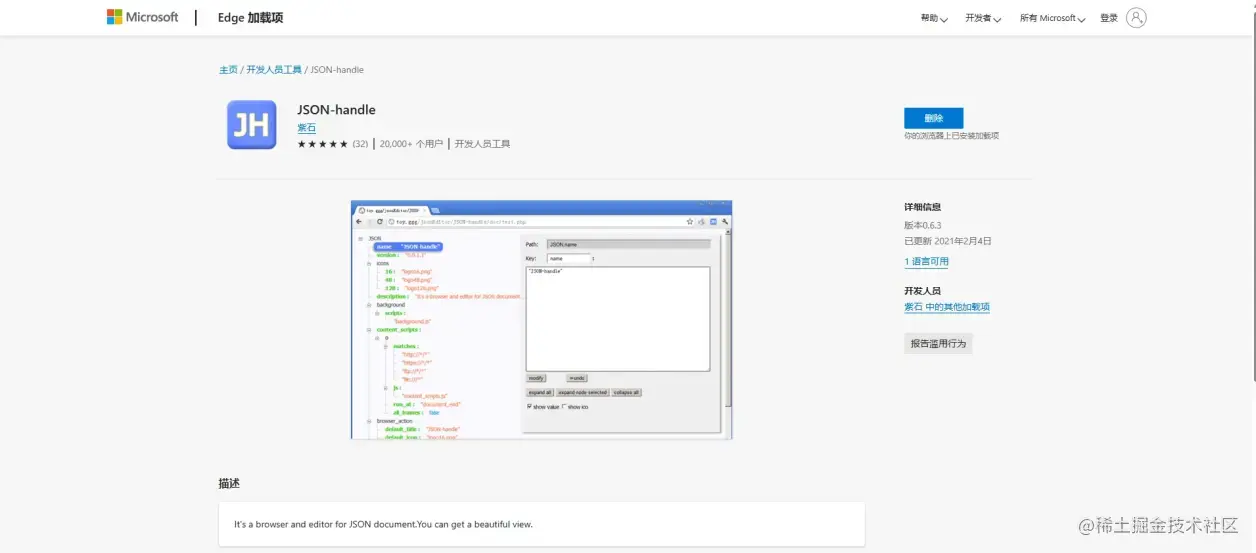The image size is (1256, 553).
Task: Click the Microsoft logo
Action: [x=142, y=17]
